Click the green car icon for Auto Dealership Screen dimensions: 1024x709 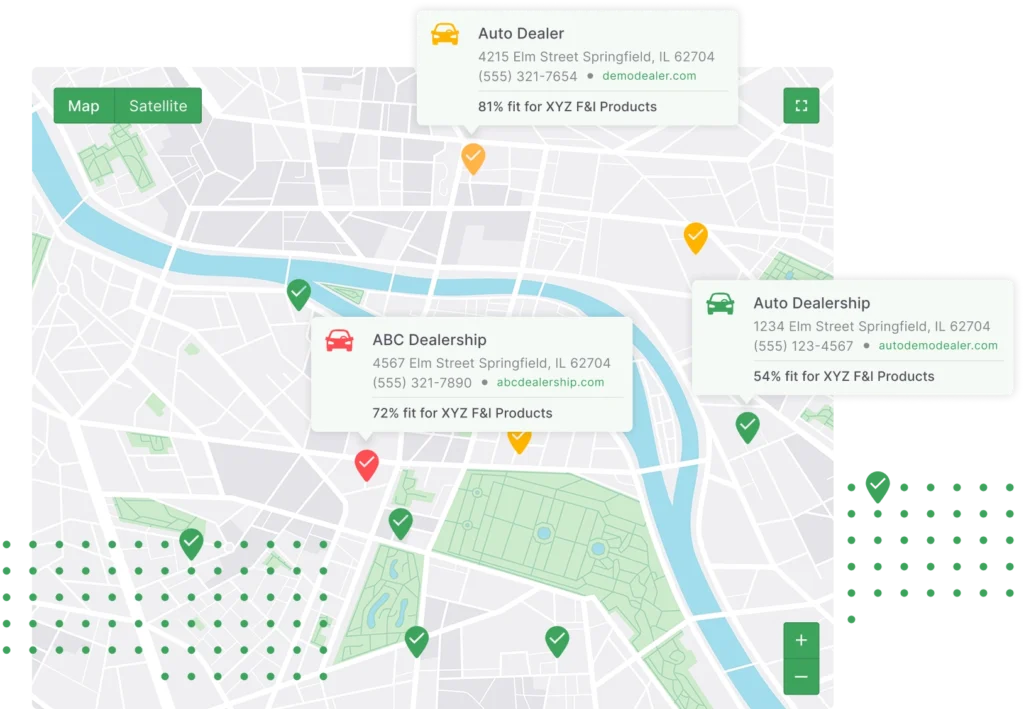[720, 304]
